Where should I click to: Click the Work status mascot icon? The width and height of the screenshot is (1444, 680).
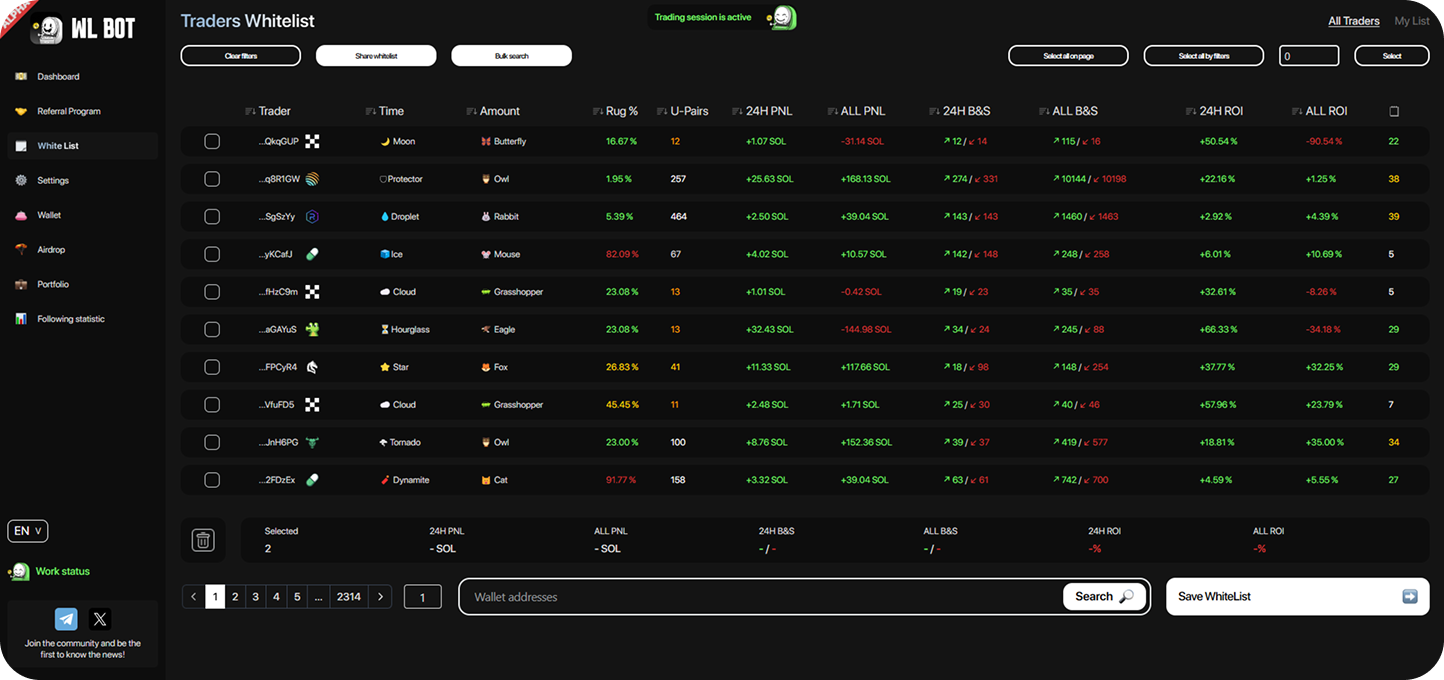click(x=19, y=571)
